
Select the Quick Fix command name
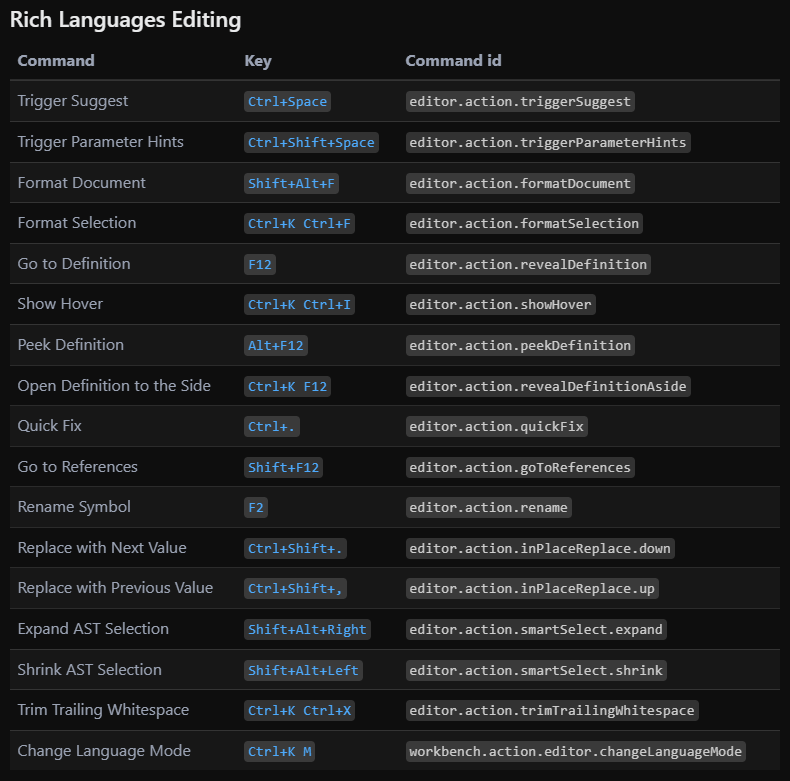click(50, 426)
